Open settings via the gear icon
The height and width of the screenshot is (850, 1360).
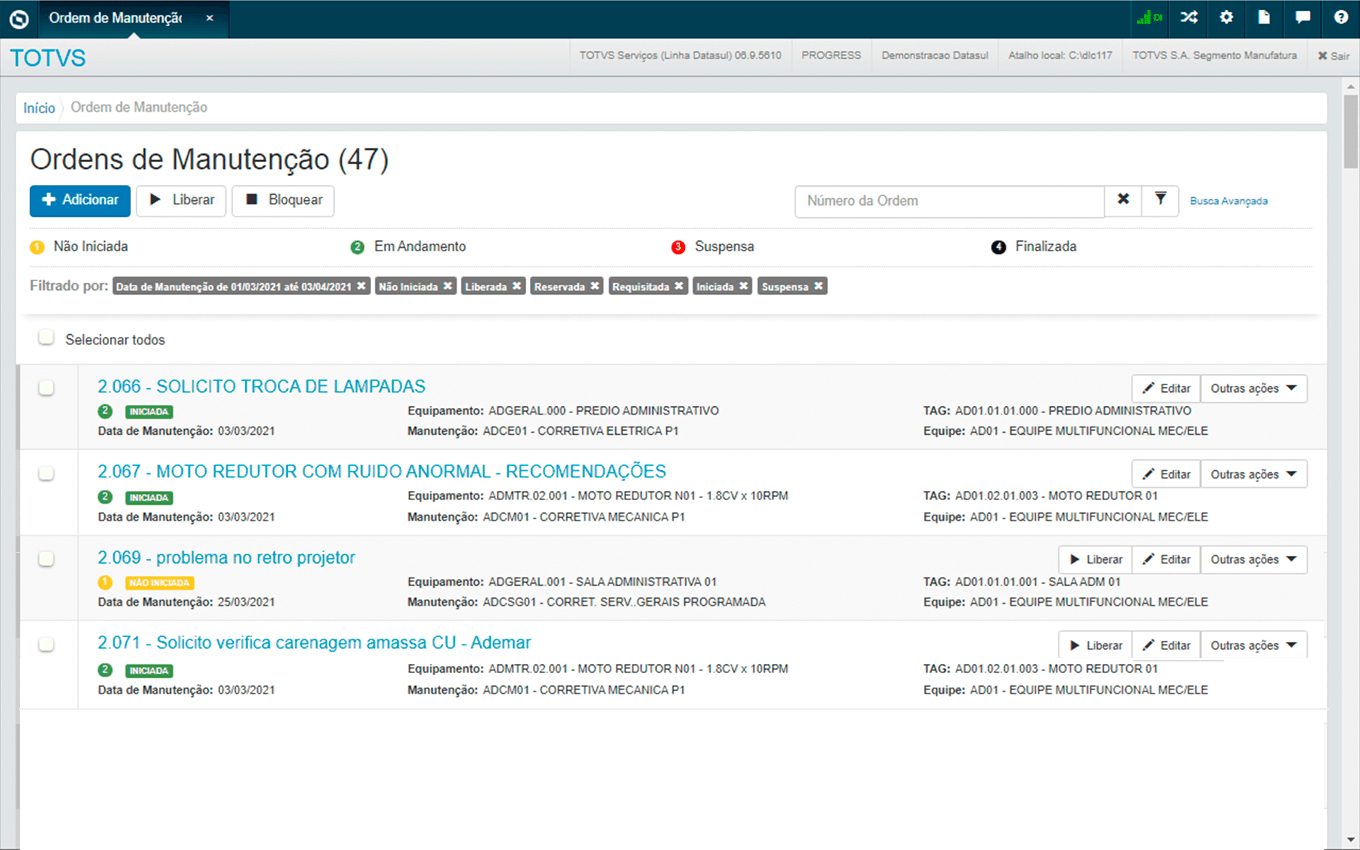click(1226, 18)
